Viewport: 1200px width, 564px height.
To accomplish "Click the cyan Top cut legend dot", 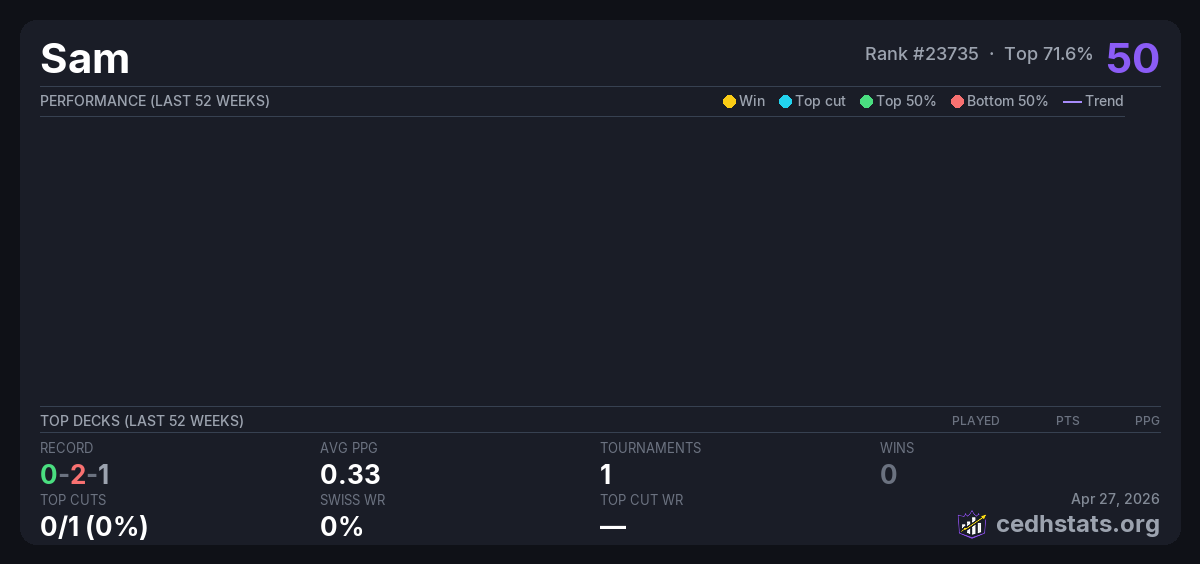I will (x=785, y=101).
